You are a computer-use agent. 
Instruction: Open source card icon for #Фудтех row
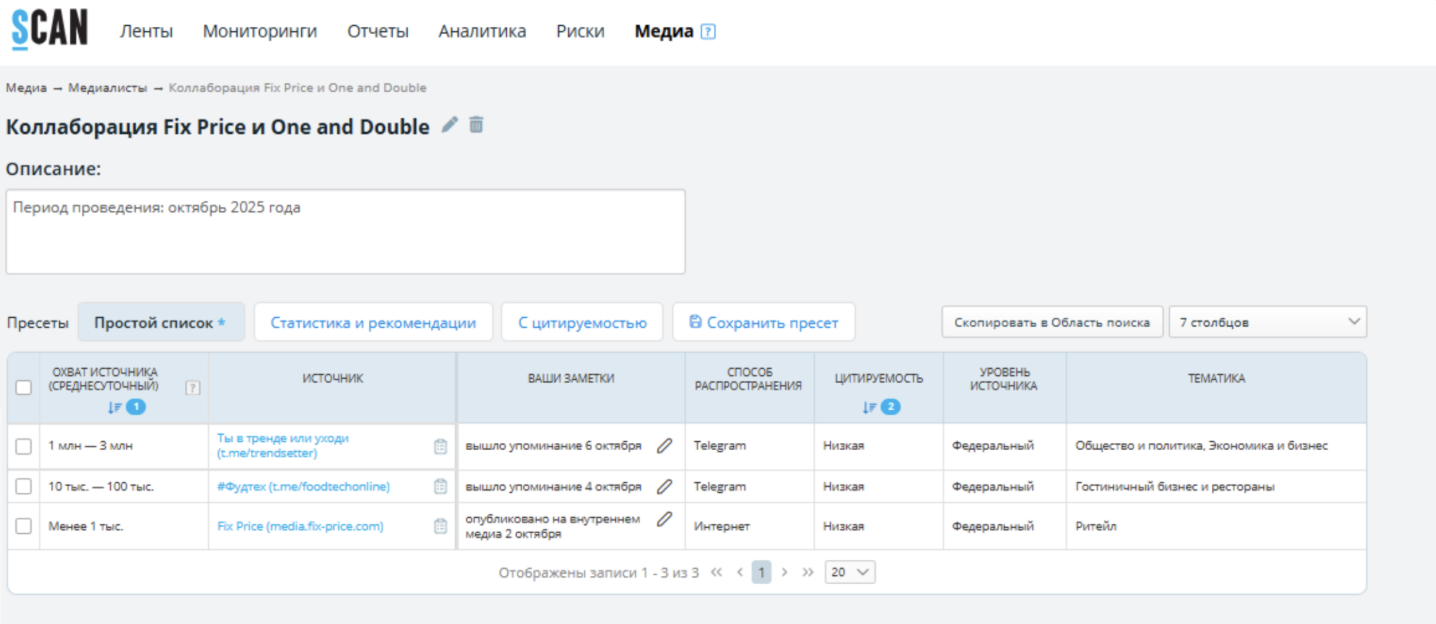point(440,487)
